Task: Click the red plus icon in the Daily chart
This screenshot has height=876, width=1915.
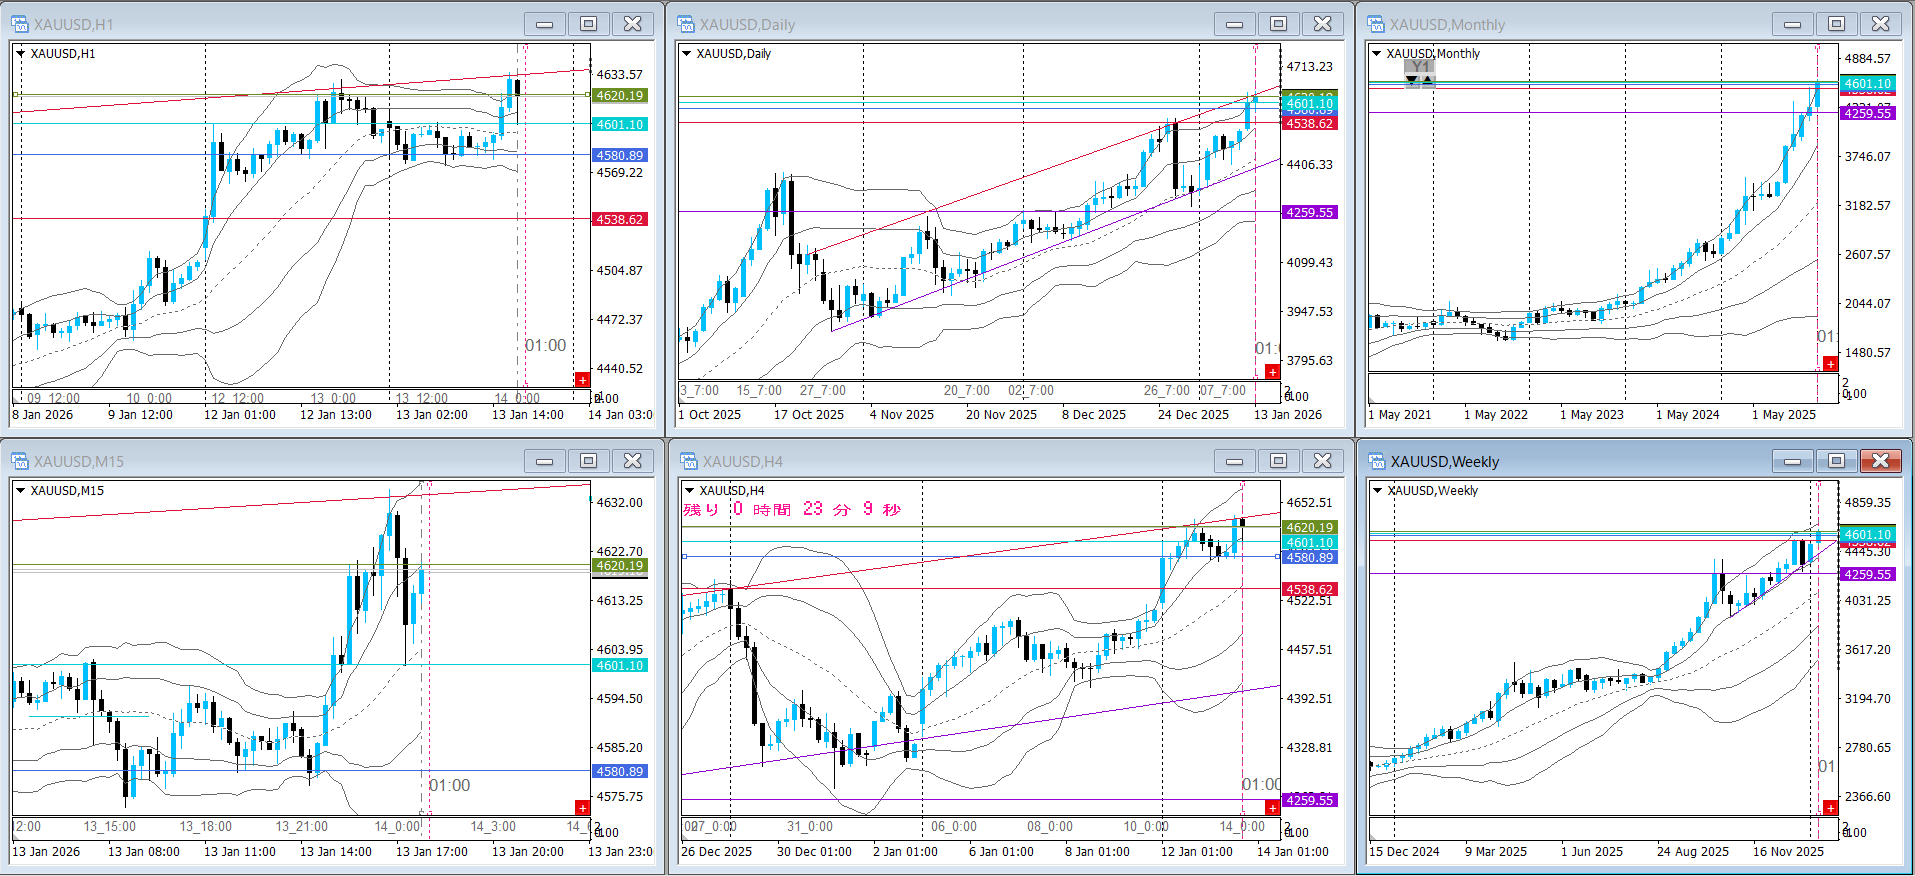Action: click(x=1272, y=372)
